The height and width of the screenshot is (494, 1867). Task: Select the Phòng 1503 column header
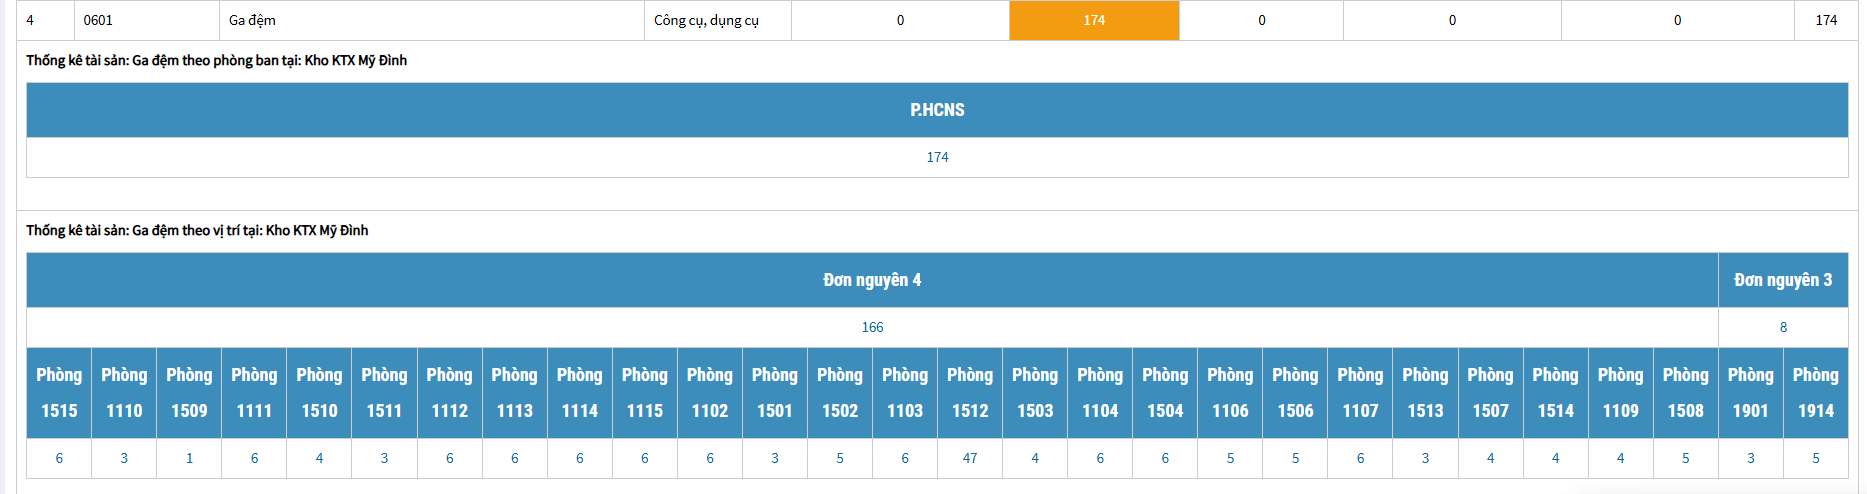point(1035,392)
